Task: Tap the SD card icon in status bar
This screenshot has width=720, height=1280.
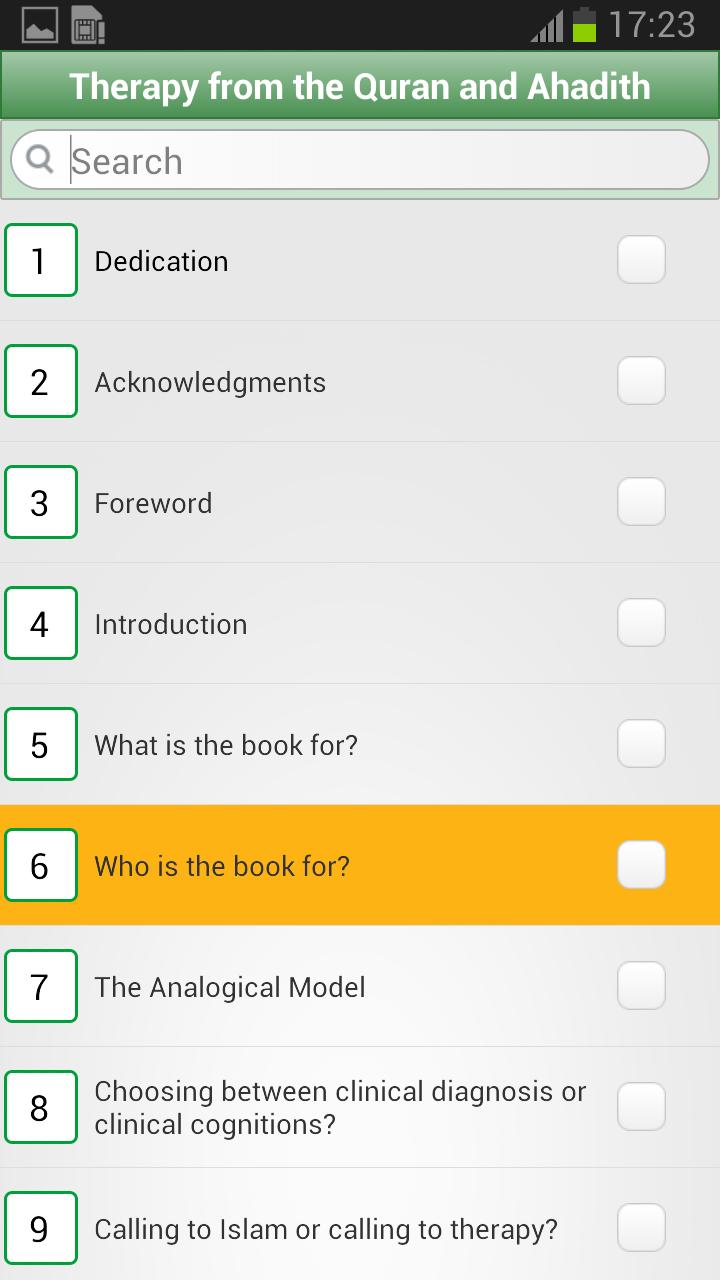Action: coord(89,25)
